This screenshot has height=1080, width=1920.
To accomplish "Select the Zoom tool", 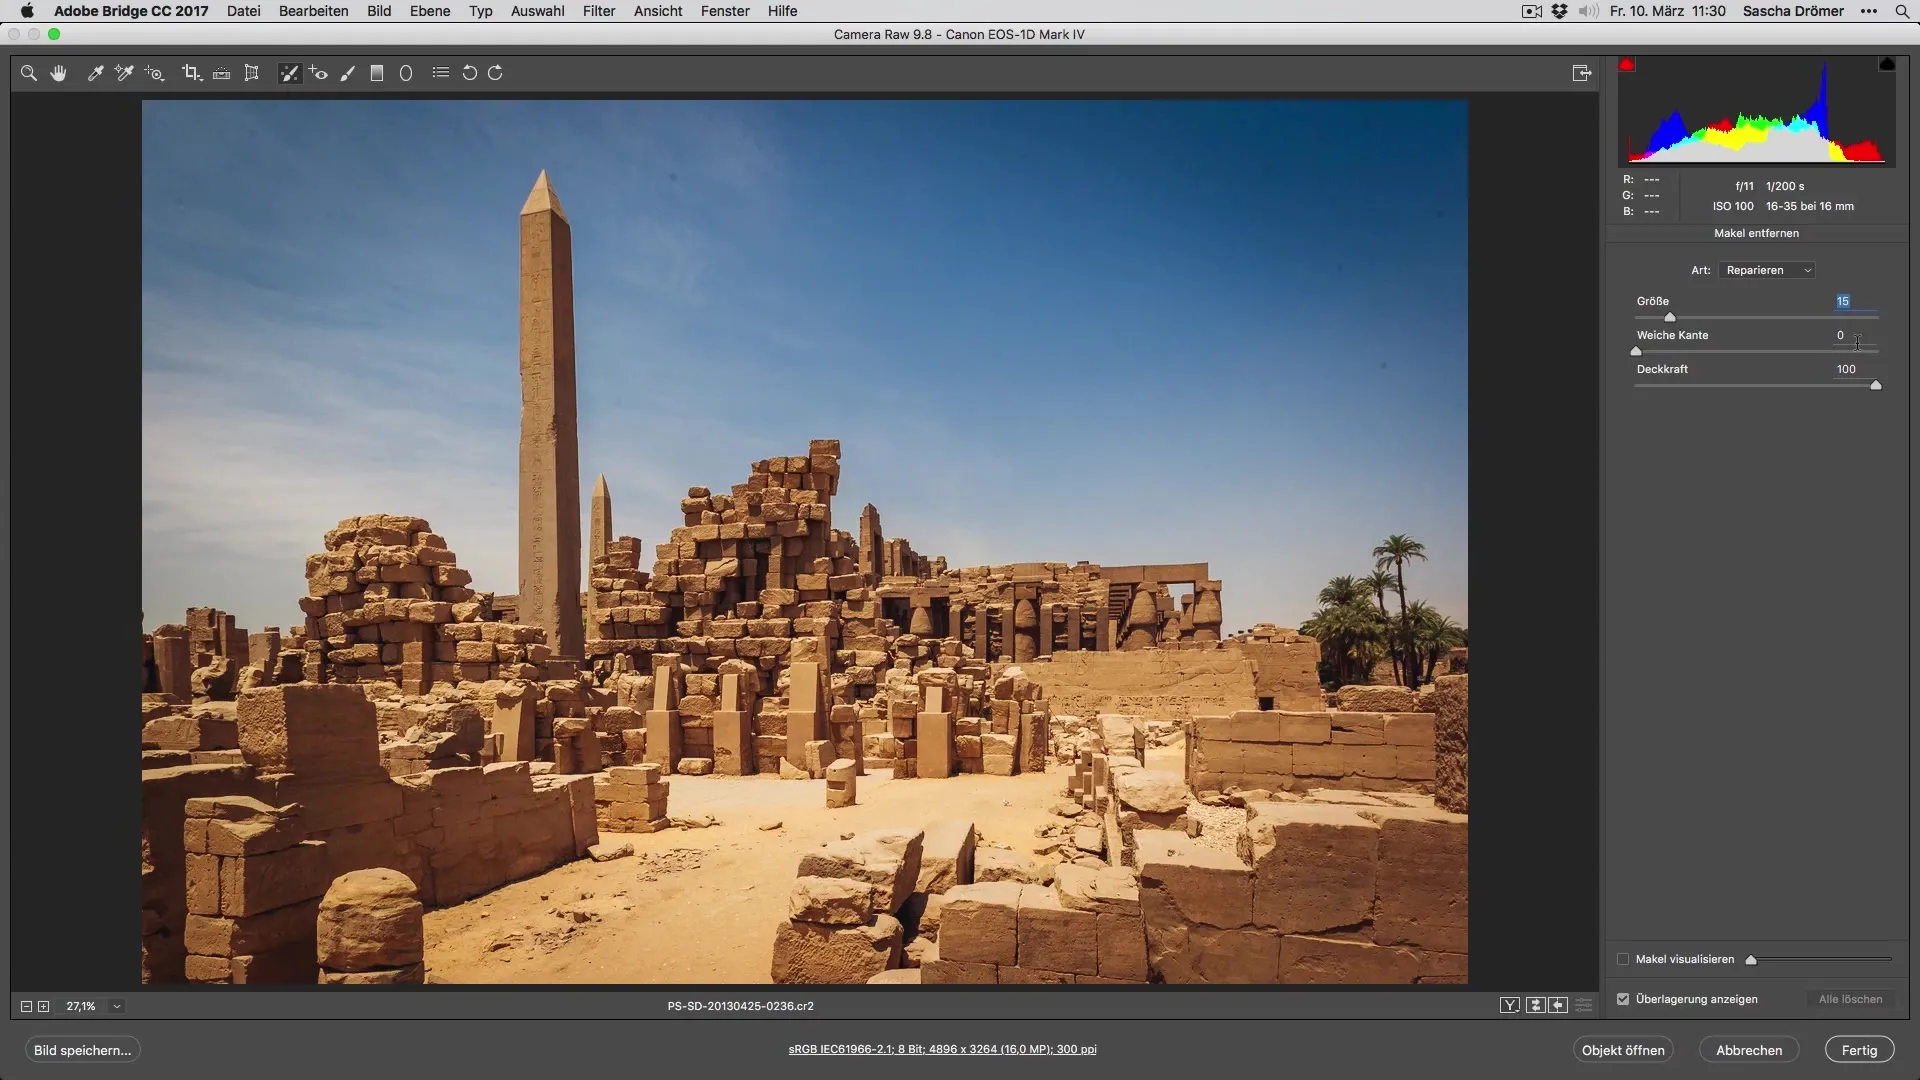I will coord(29,73).
